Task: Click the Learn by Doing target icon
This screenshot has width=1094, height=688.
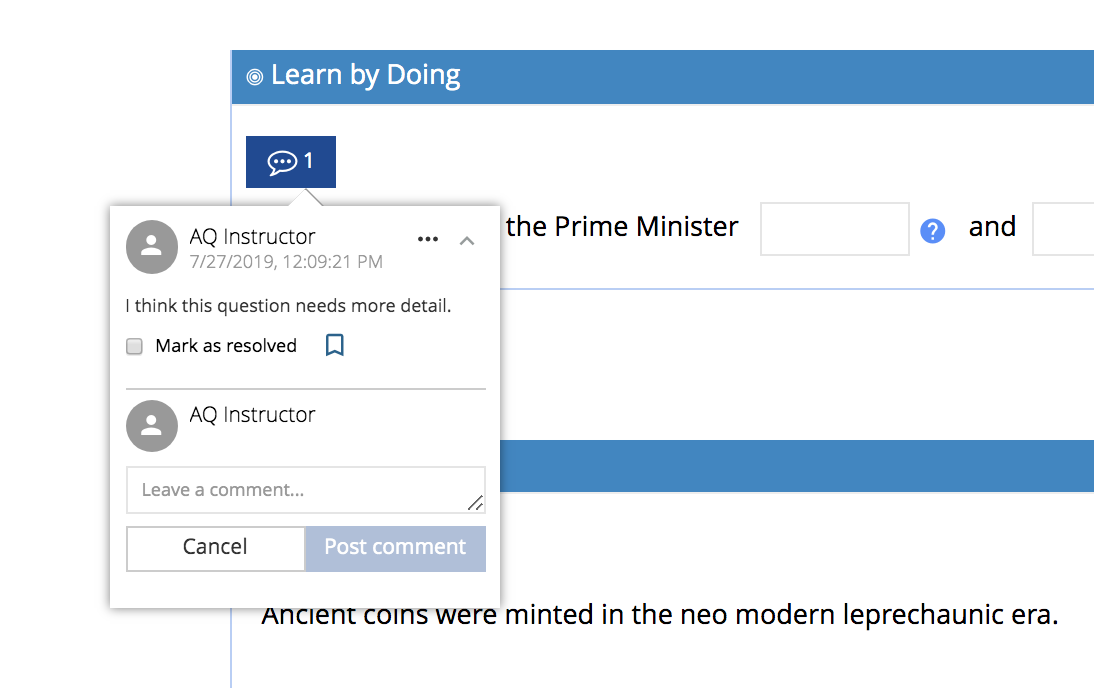Action: click(255, 77)
